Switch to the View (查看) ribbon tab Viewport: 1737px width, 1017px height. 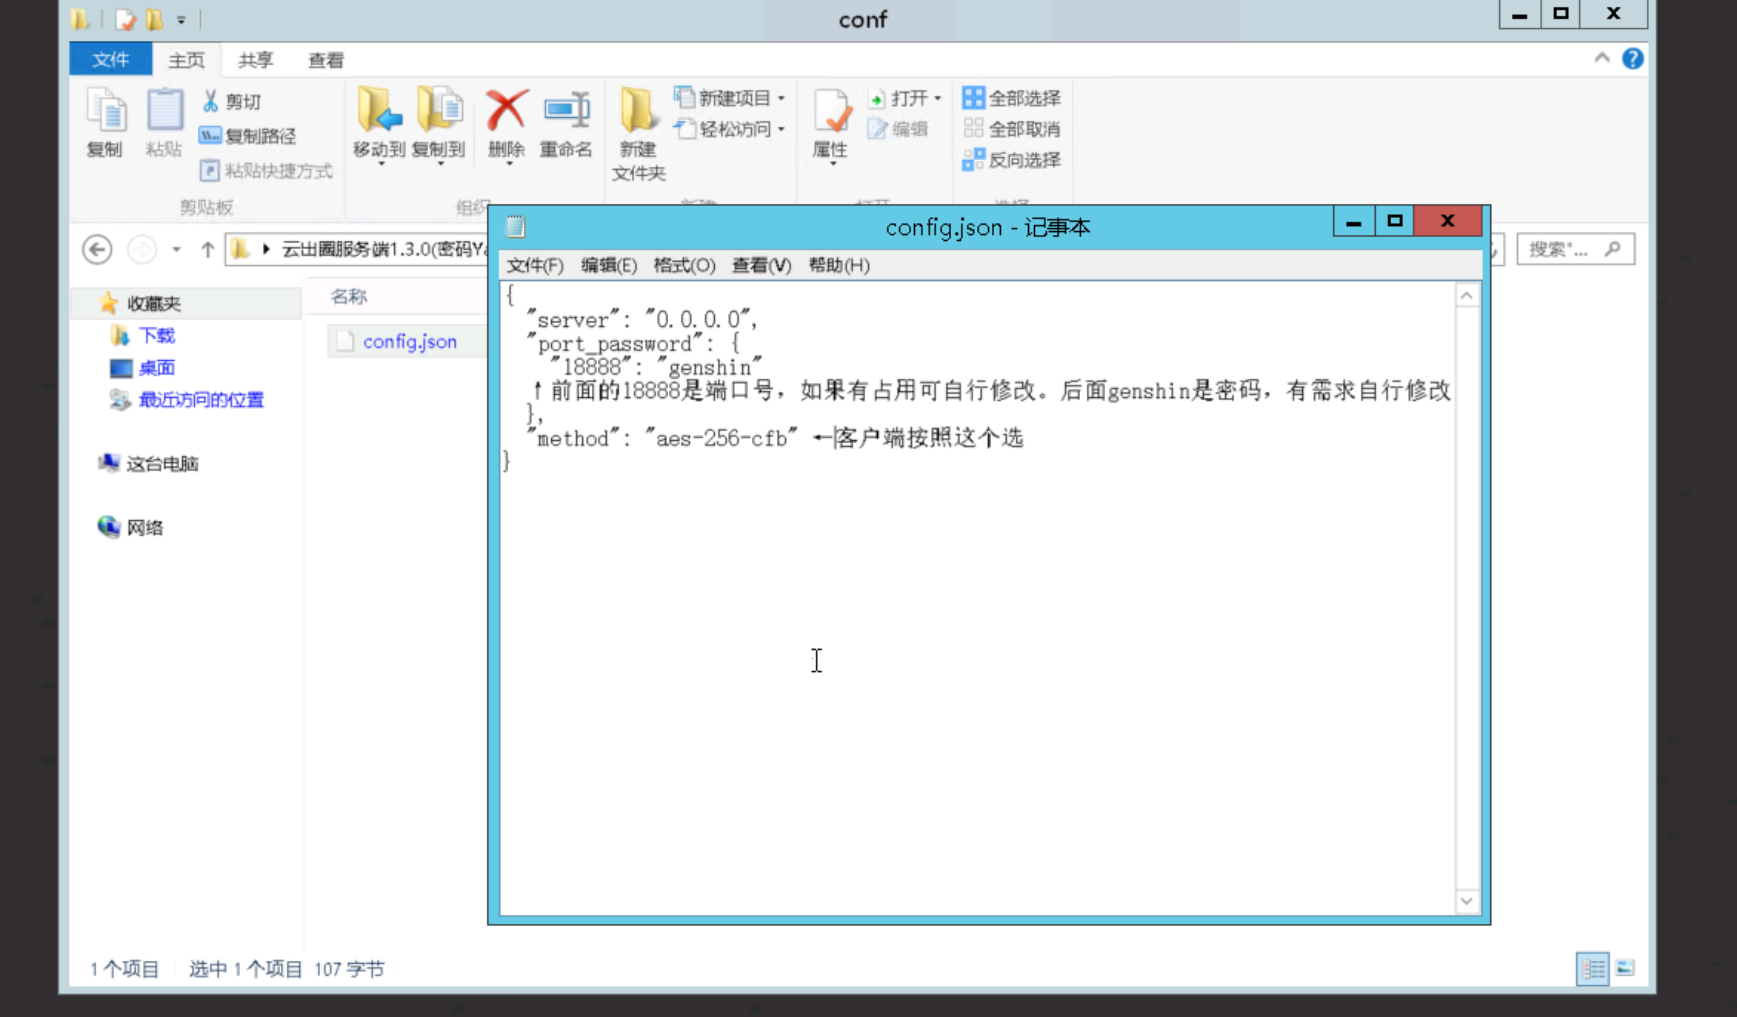point(325,60)
